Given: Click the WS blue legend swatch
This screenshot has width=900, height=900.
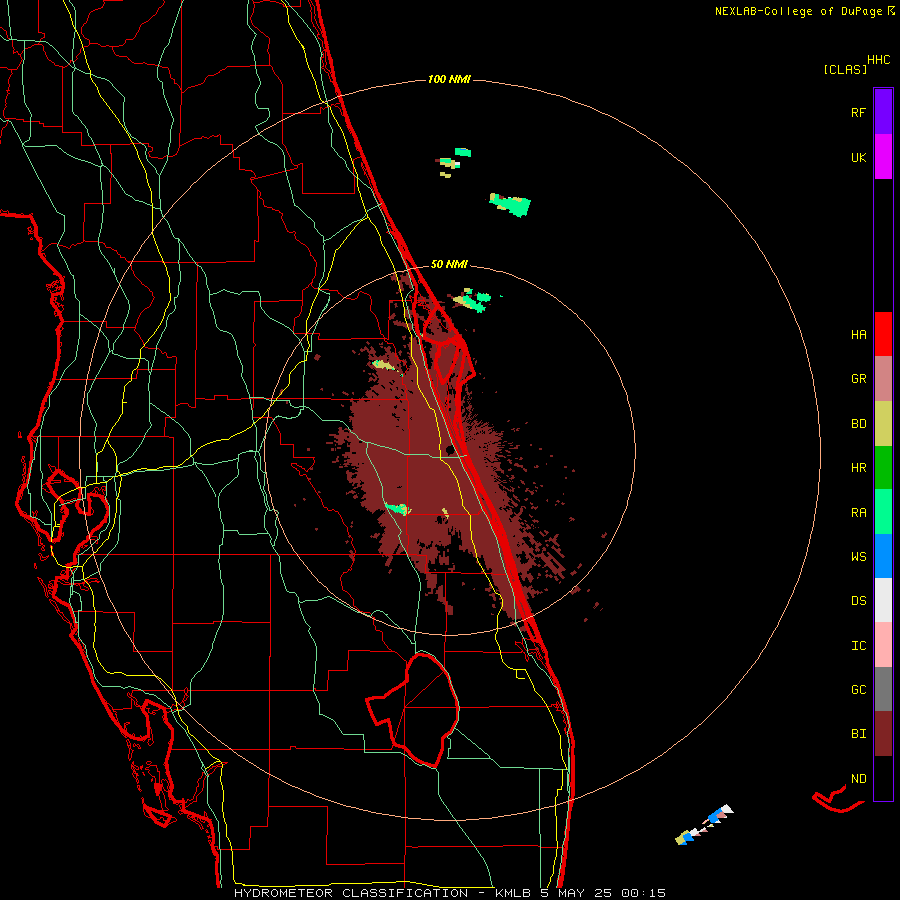Looking at the screenshot, I should (883, 556).
